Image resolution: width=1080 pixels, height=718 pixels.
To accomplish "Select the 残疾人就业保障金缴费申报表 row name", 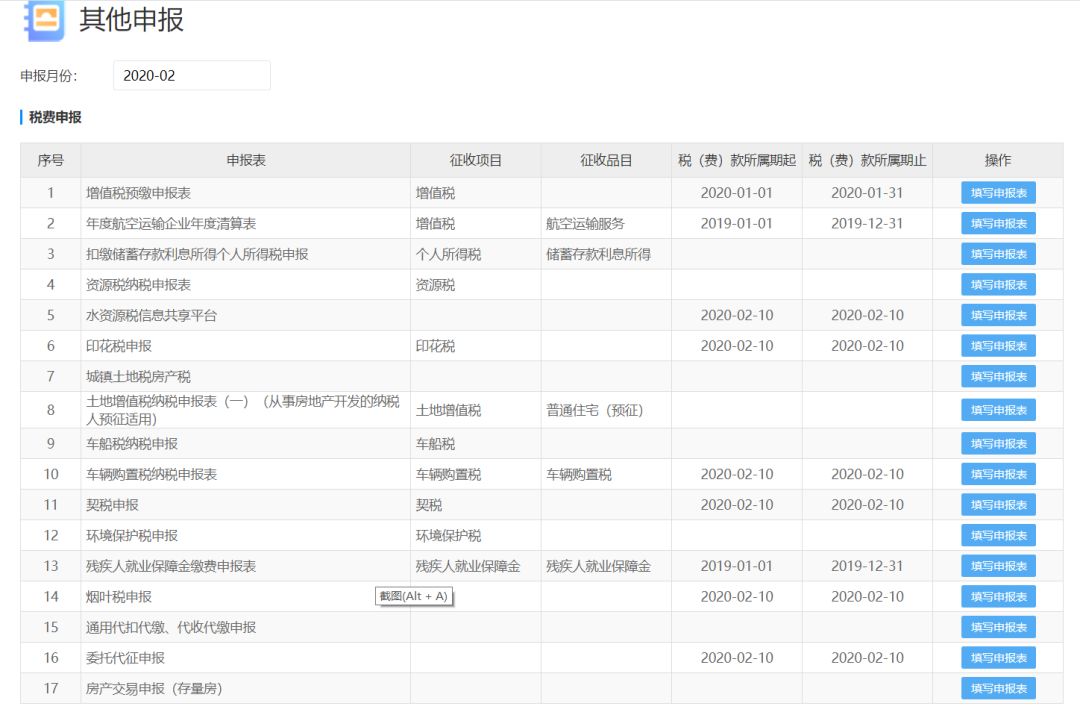I will tap(171, 566).
